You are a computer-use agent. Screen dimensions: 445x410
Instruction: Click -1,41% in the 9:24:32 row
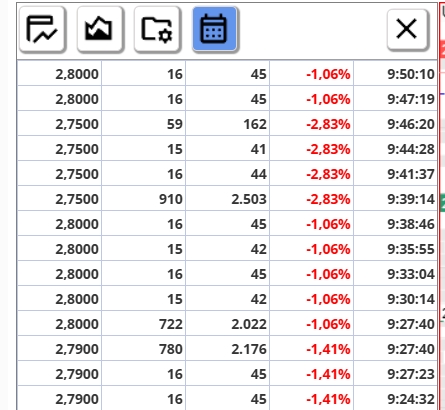tap(328, 399)
